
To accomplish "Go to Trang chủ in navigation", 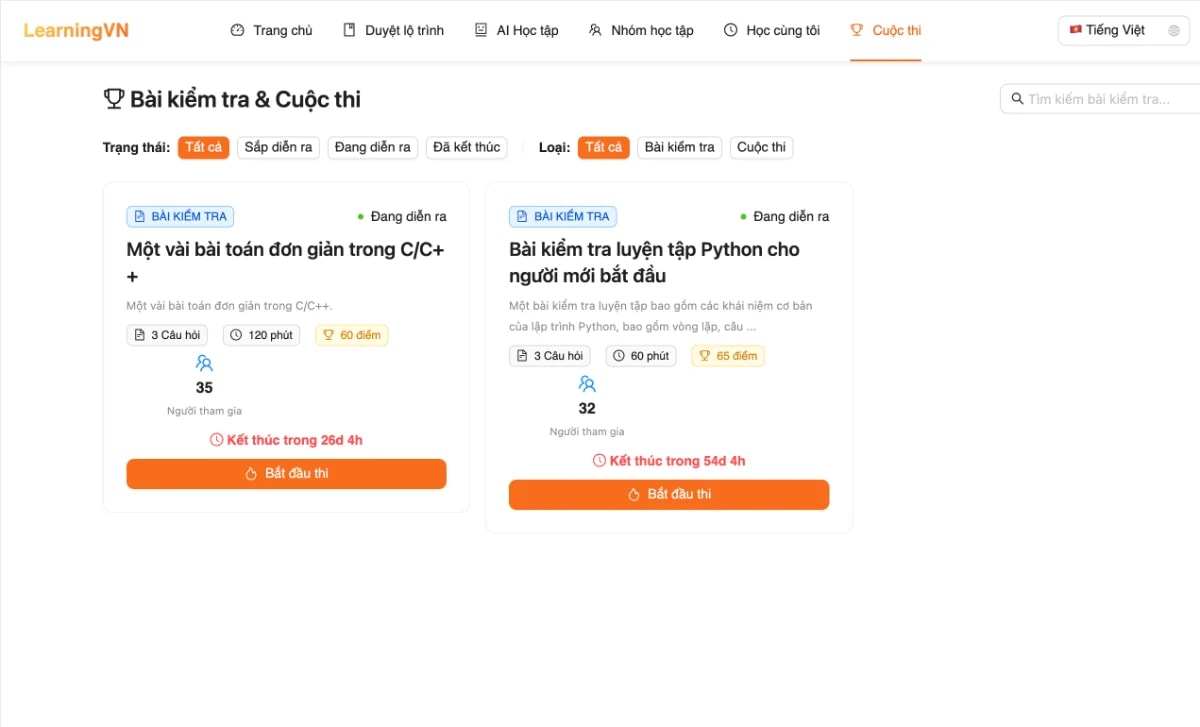I will click(x=272, y=31).
